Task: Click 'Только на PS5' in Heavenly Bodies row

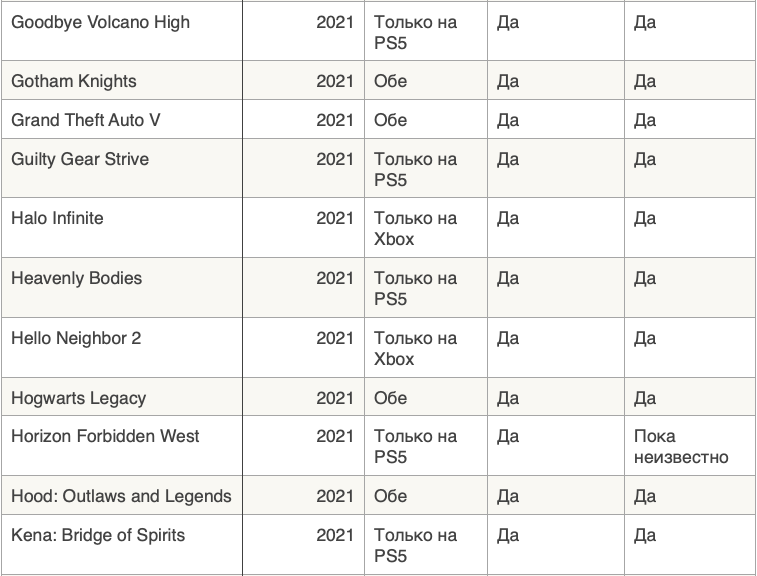Action: tap(415, 289)
